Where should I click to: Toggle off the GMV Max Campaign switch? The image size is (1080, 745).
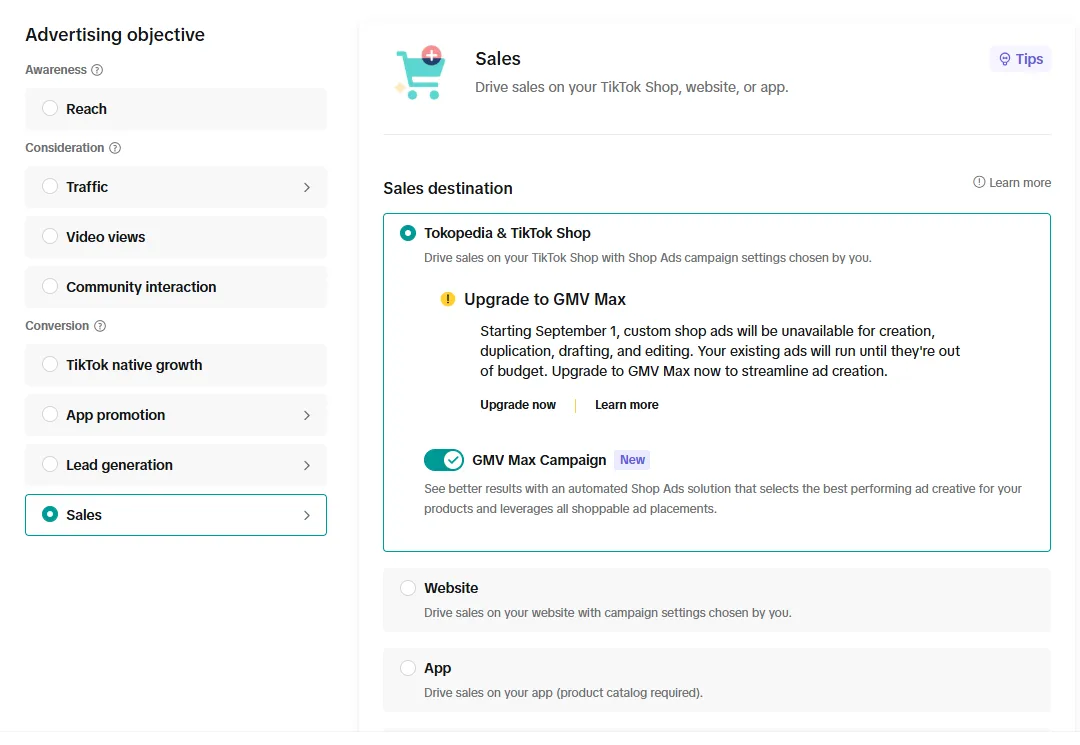[444, 460]
